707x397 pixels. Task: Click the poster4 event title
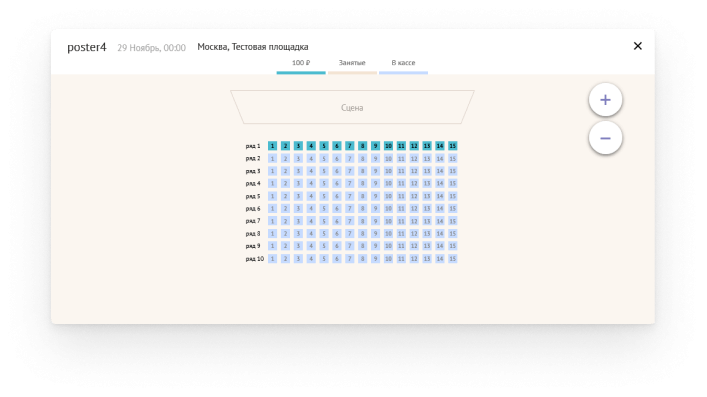point(87,47)
